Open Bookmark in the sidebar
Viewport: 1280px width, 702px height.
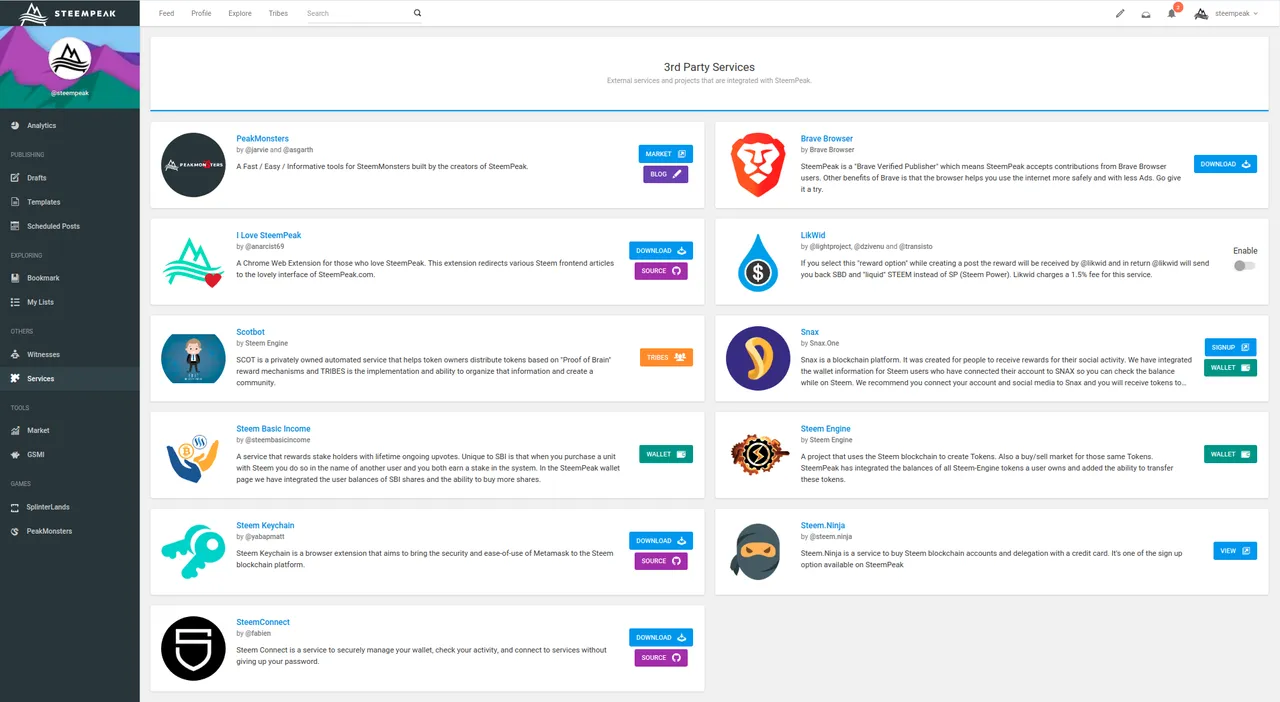(x=70, y=278)
